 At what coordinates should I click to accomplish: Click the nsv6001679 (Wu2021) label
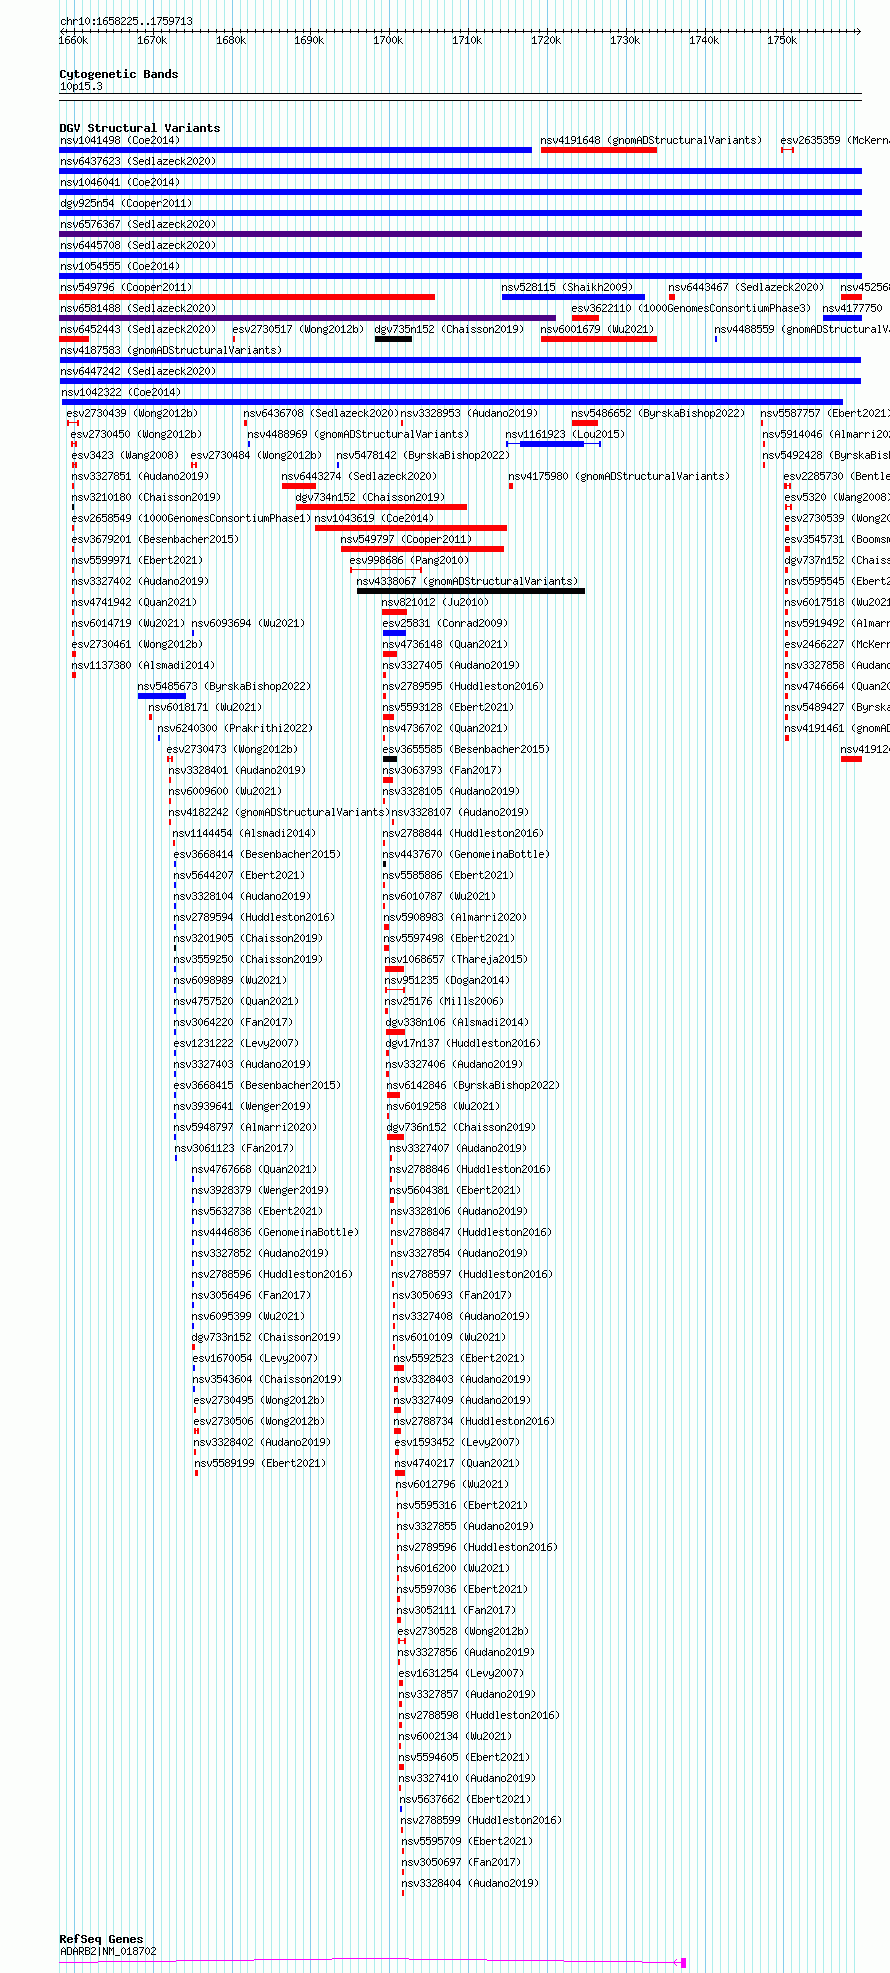tap(597, 329)
